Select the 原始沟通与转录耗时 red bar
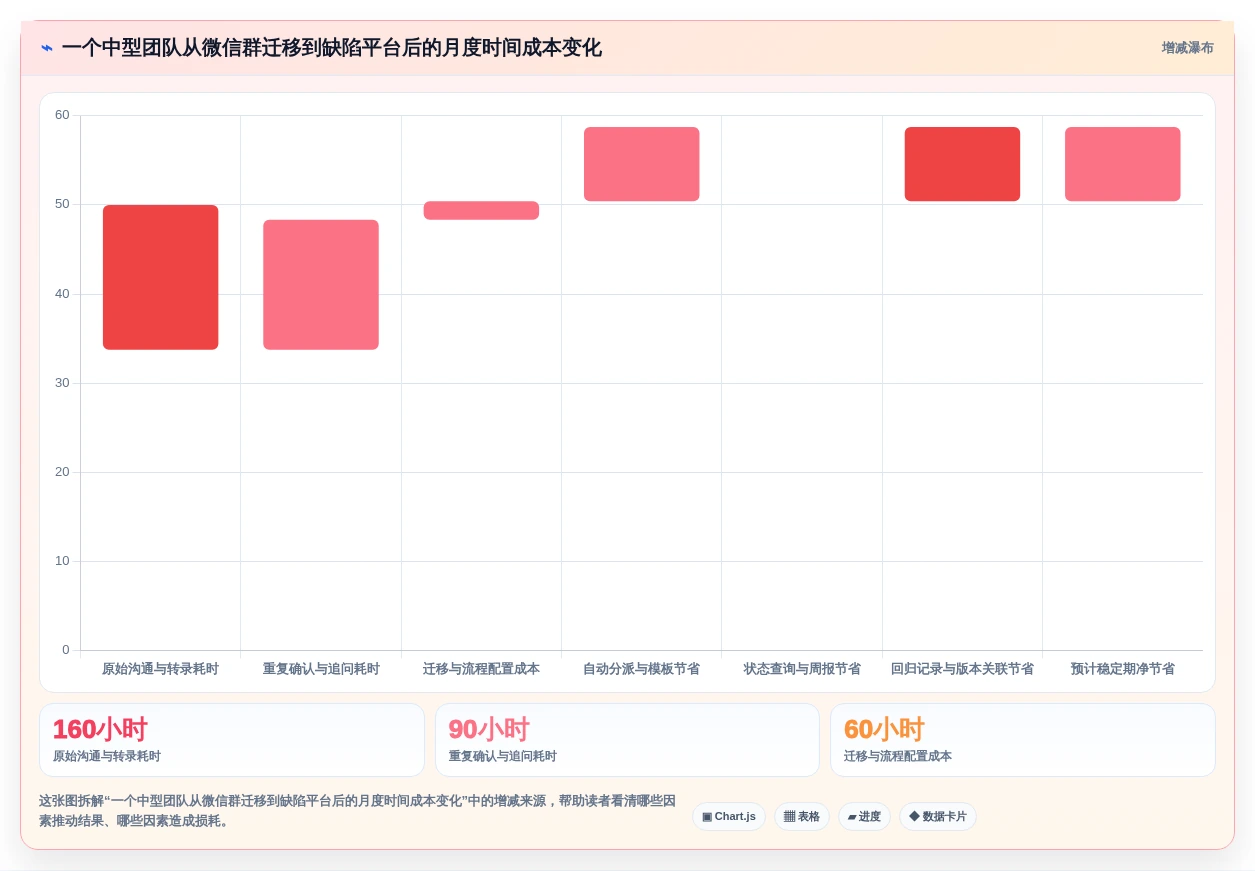 161,277
